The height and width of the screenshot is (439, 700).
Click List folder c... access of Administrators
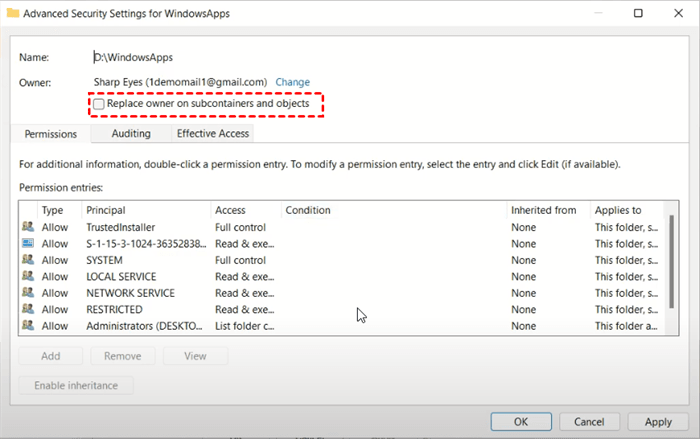245,326
